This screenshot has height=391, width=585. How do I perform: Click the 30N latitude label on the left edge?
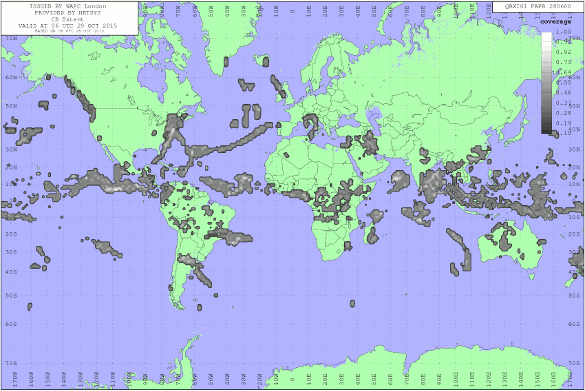11,150
